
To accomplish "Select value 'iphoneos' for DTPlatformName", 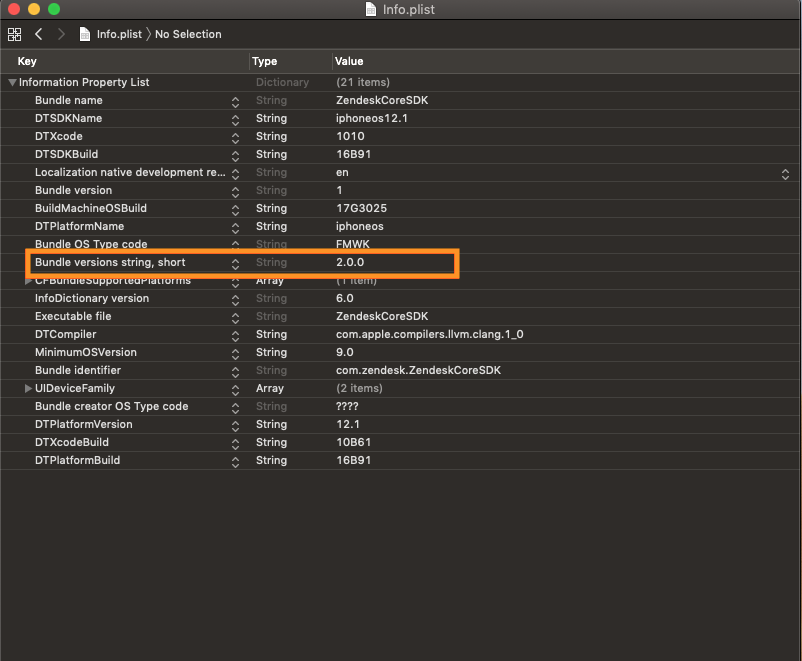I will (360, 226).
